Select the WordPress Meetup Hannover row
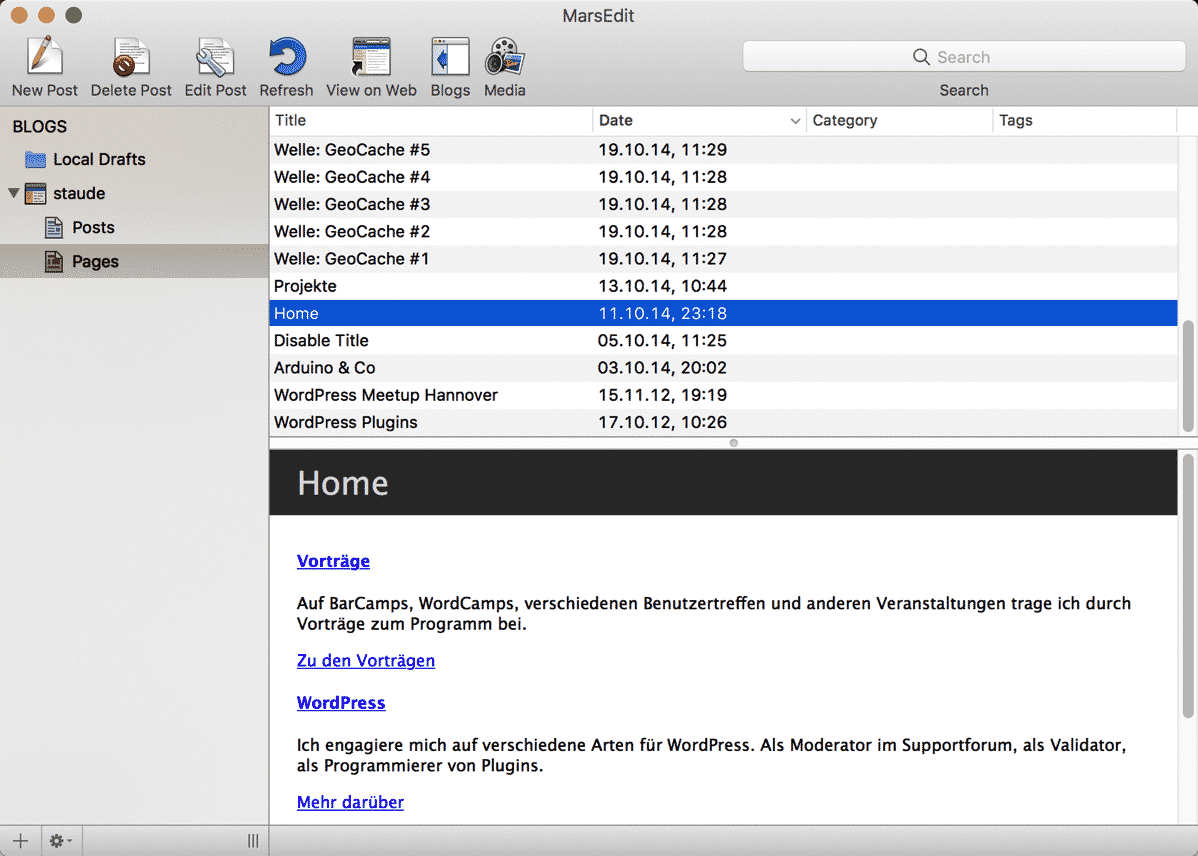Screen dimensions: 1198x856 click(386, 395)
